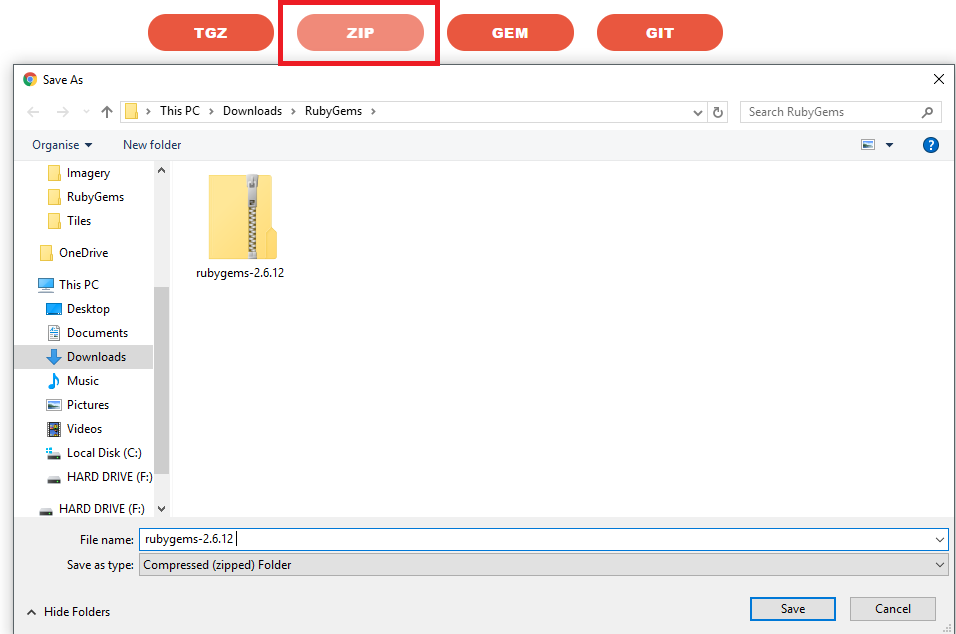
Task: Click the search magnifier icon
Action: [x=927, y=112]
